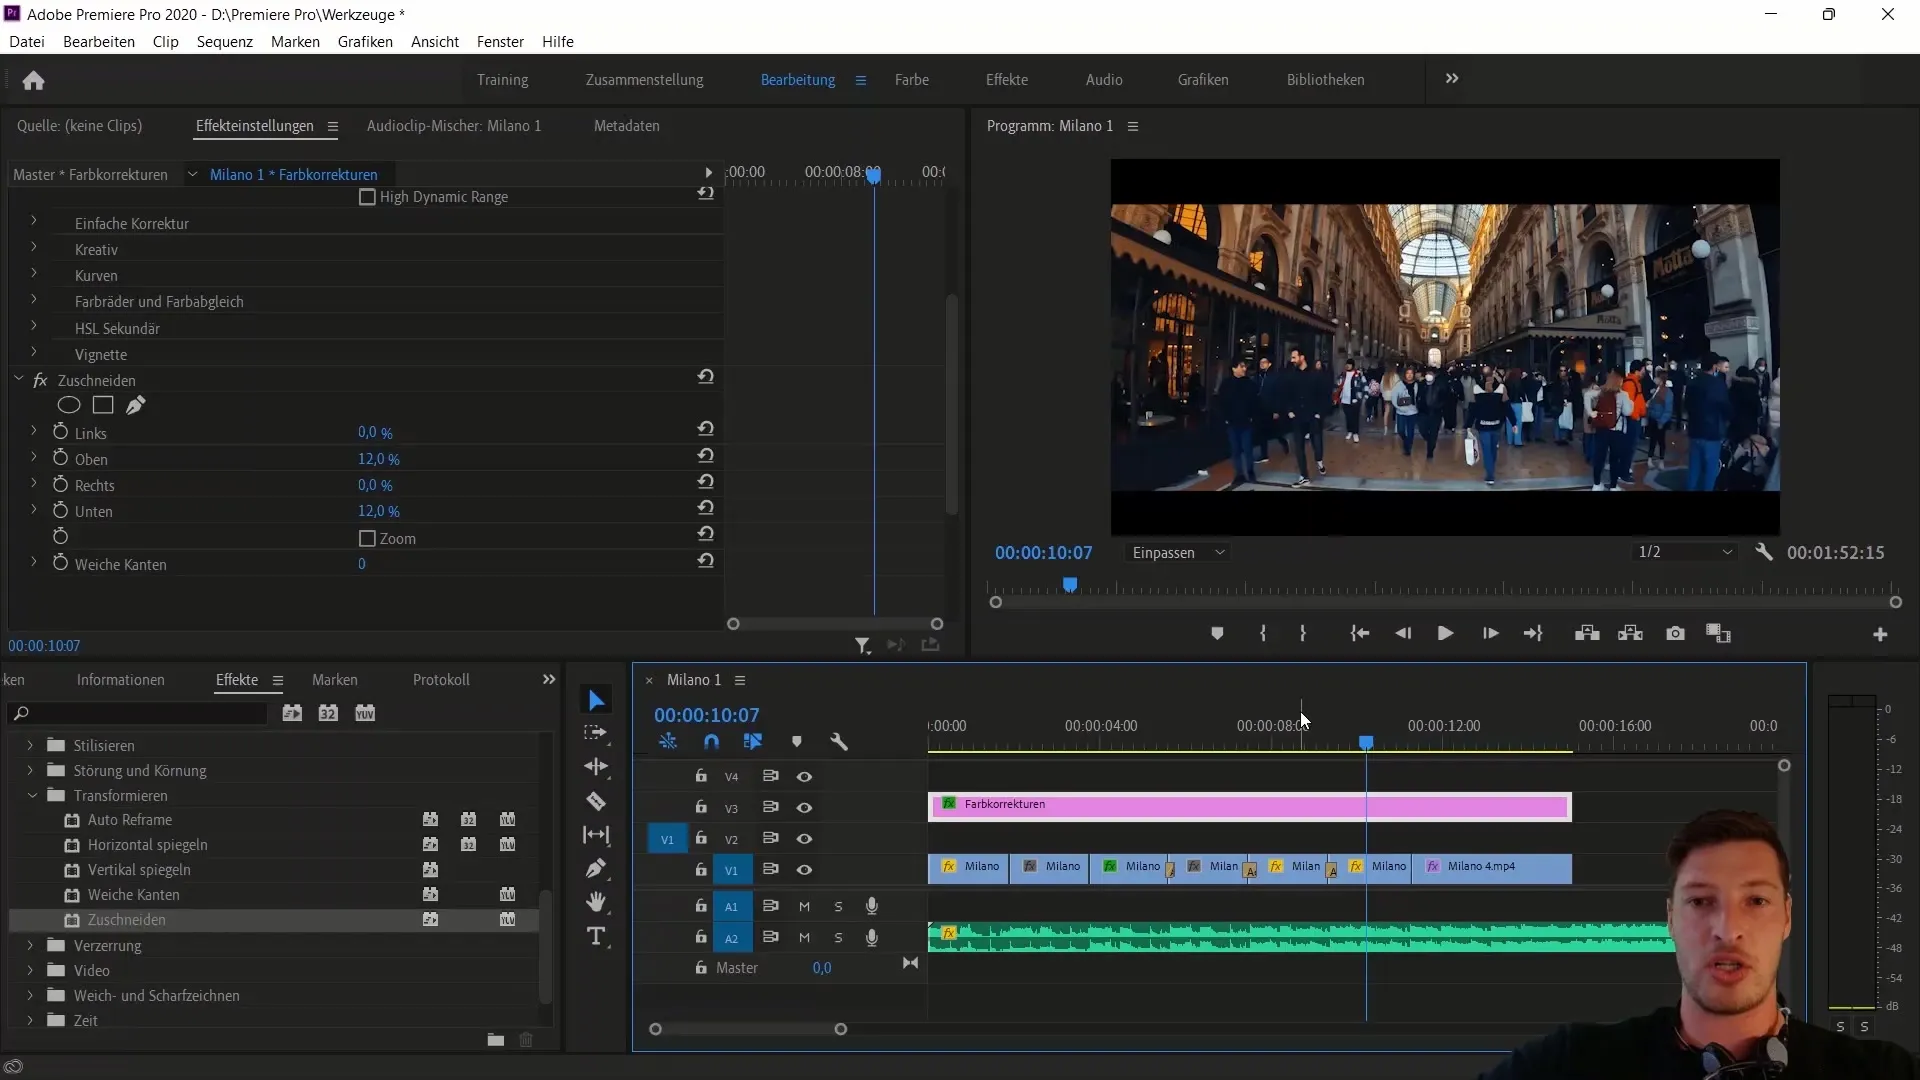1920x1080 pixels.
Task: Select the Selection tool arrow
Action: pos(596,700)
